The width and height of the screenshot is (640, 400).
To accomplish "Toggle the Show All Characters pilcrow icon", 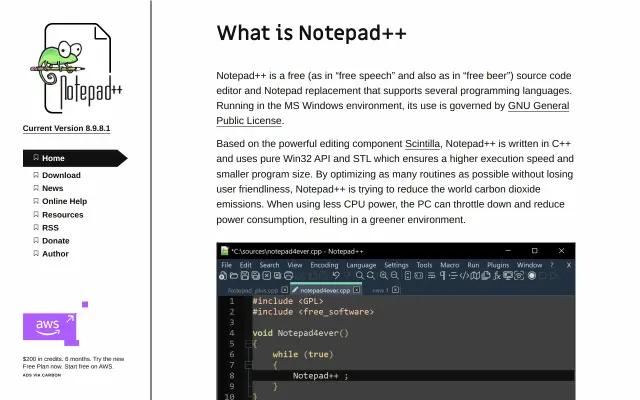I will (x=443, y=276).
